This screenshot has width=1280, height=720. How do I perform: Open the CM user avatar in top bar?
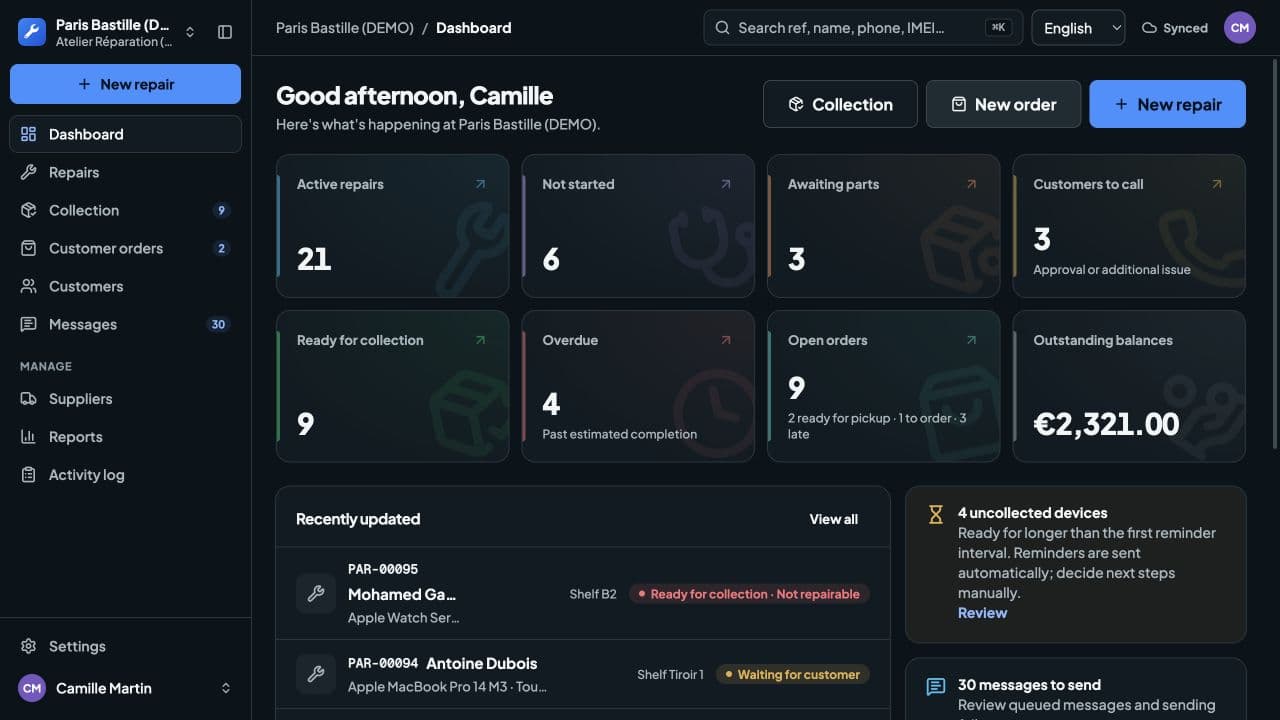coord(1240,28)
